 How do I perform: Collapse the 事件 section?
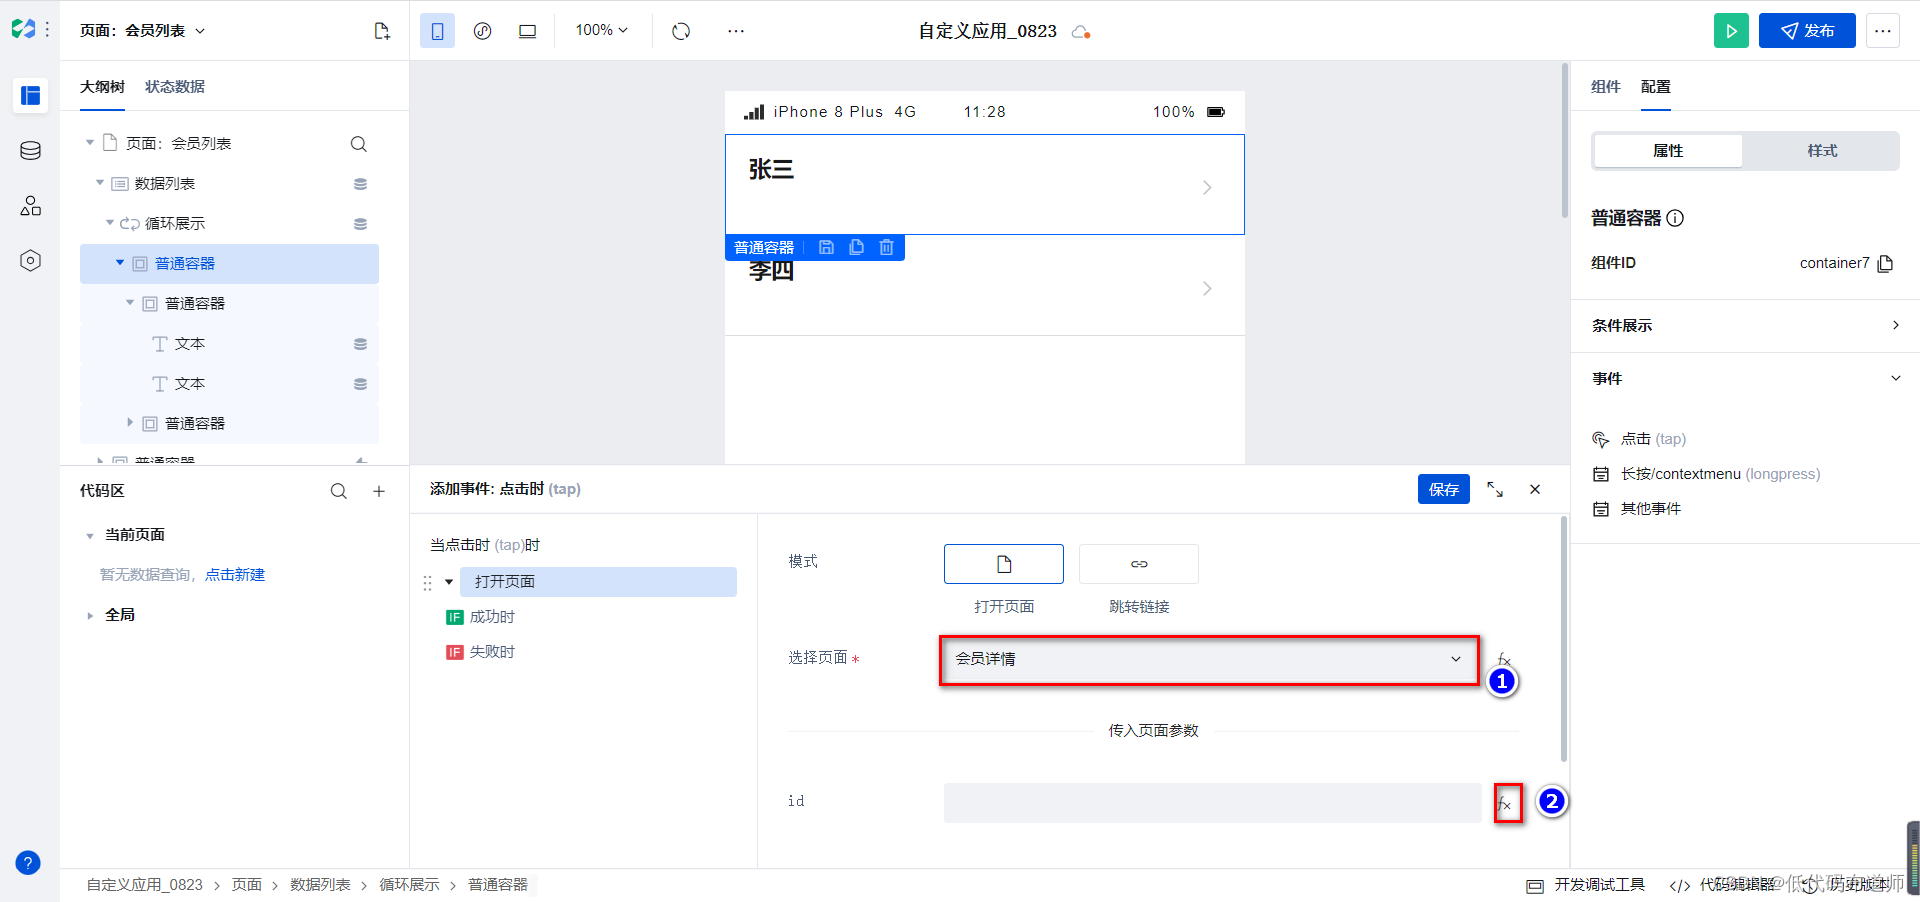1745,379
